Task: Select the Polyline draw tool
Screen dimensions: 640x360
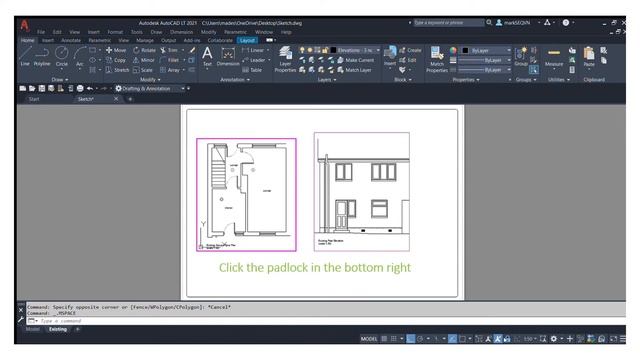Action: (x=42, y=56)
